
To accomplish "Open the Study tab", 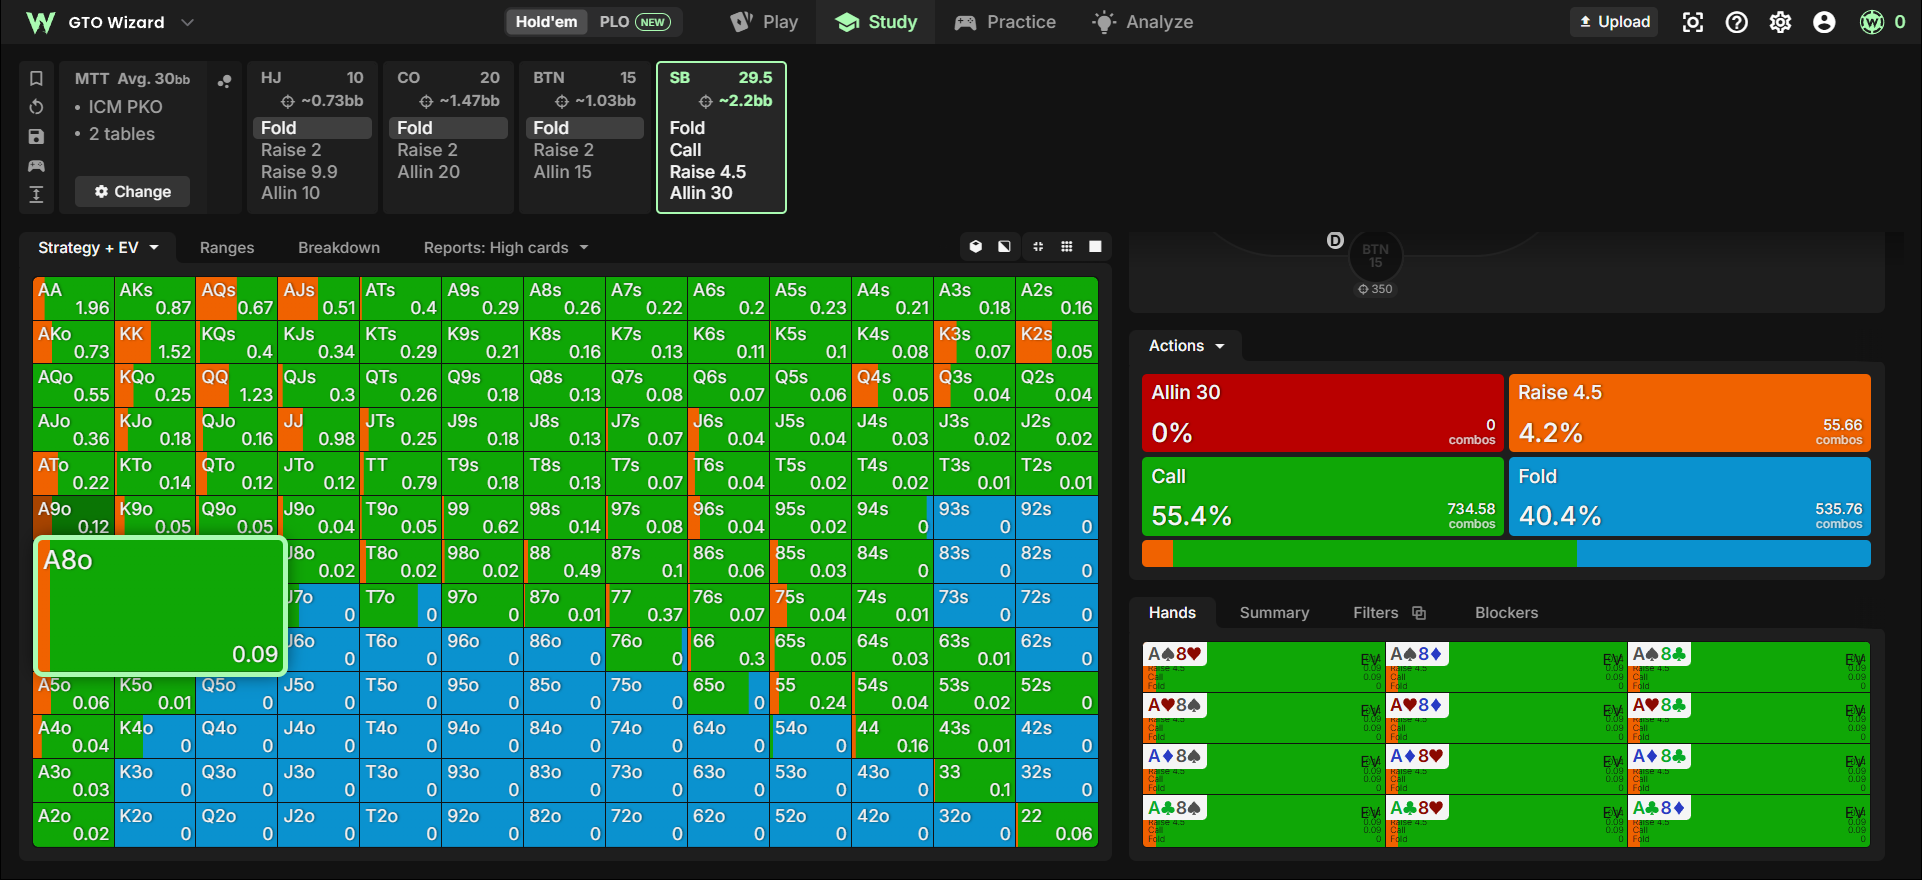I will 876,22.
